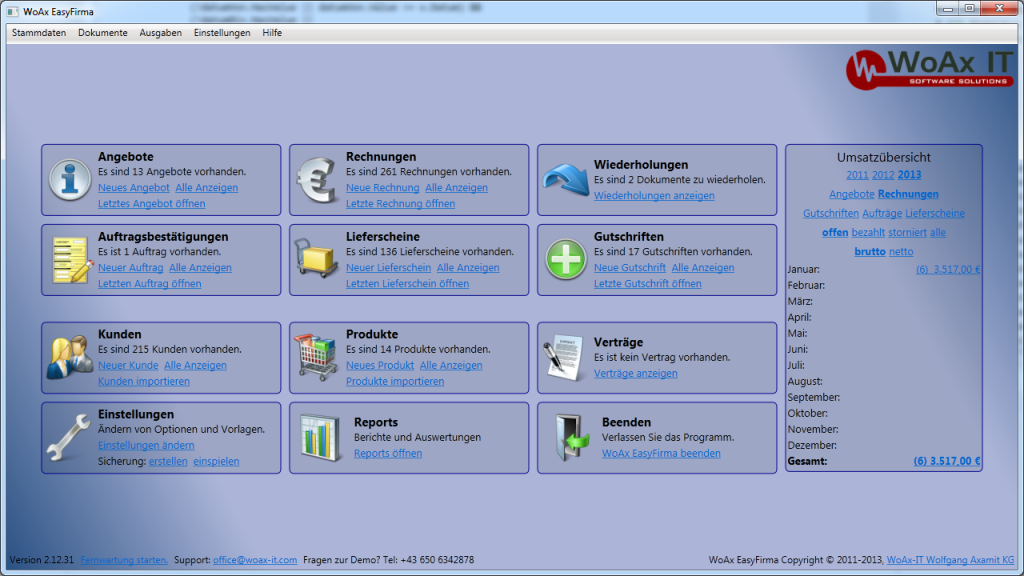The image size is (1024, 576).
Task: Open Letztes Angebot öffnen link
Action: [152, 204]
